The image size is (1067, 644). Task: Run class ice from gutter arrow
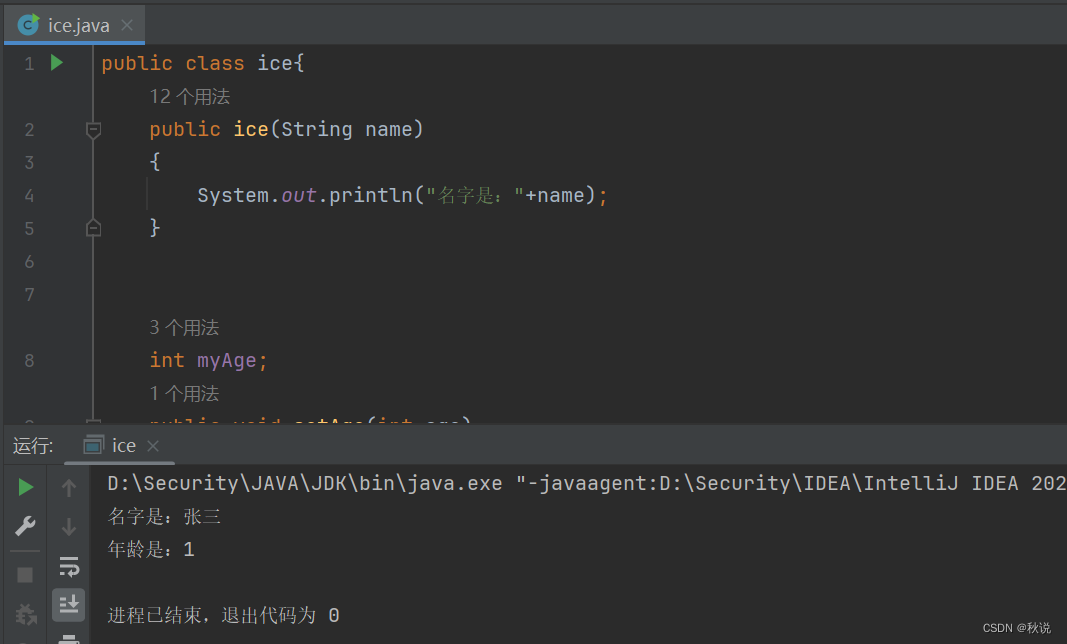[57, 63]
